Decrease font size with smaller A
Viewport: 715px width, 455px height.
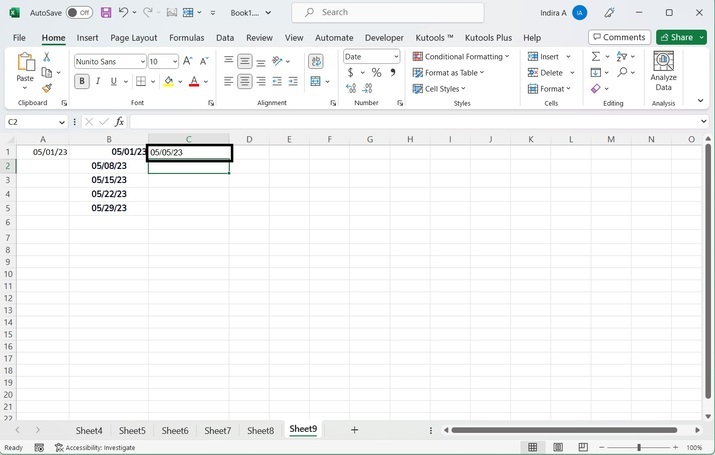pos(204,61)
